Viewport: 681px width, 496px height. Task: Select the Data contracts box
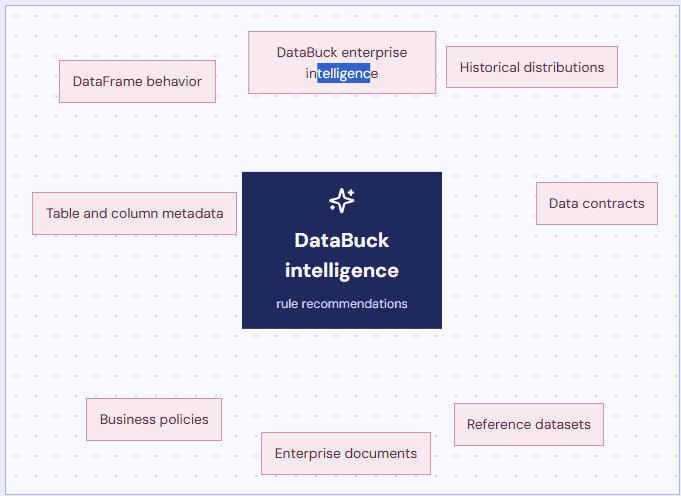click(x=597, y=204)
